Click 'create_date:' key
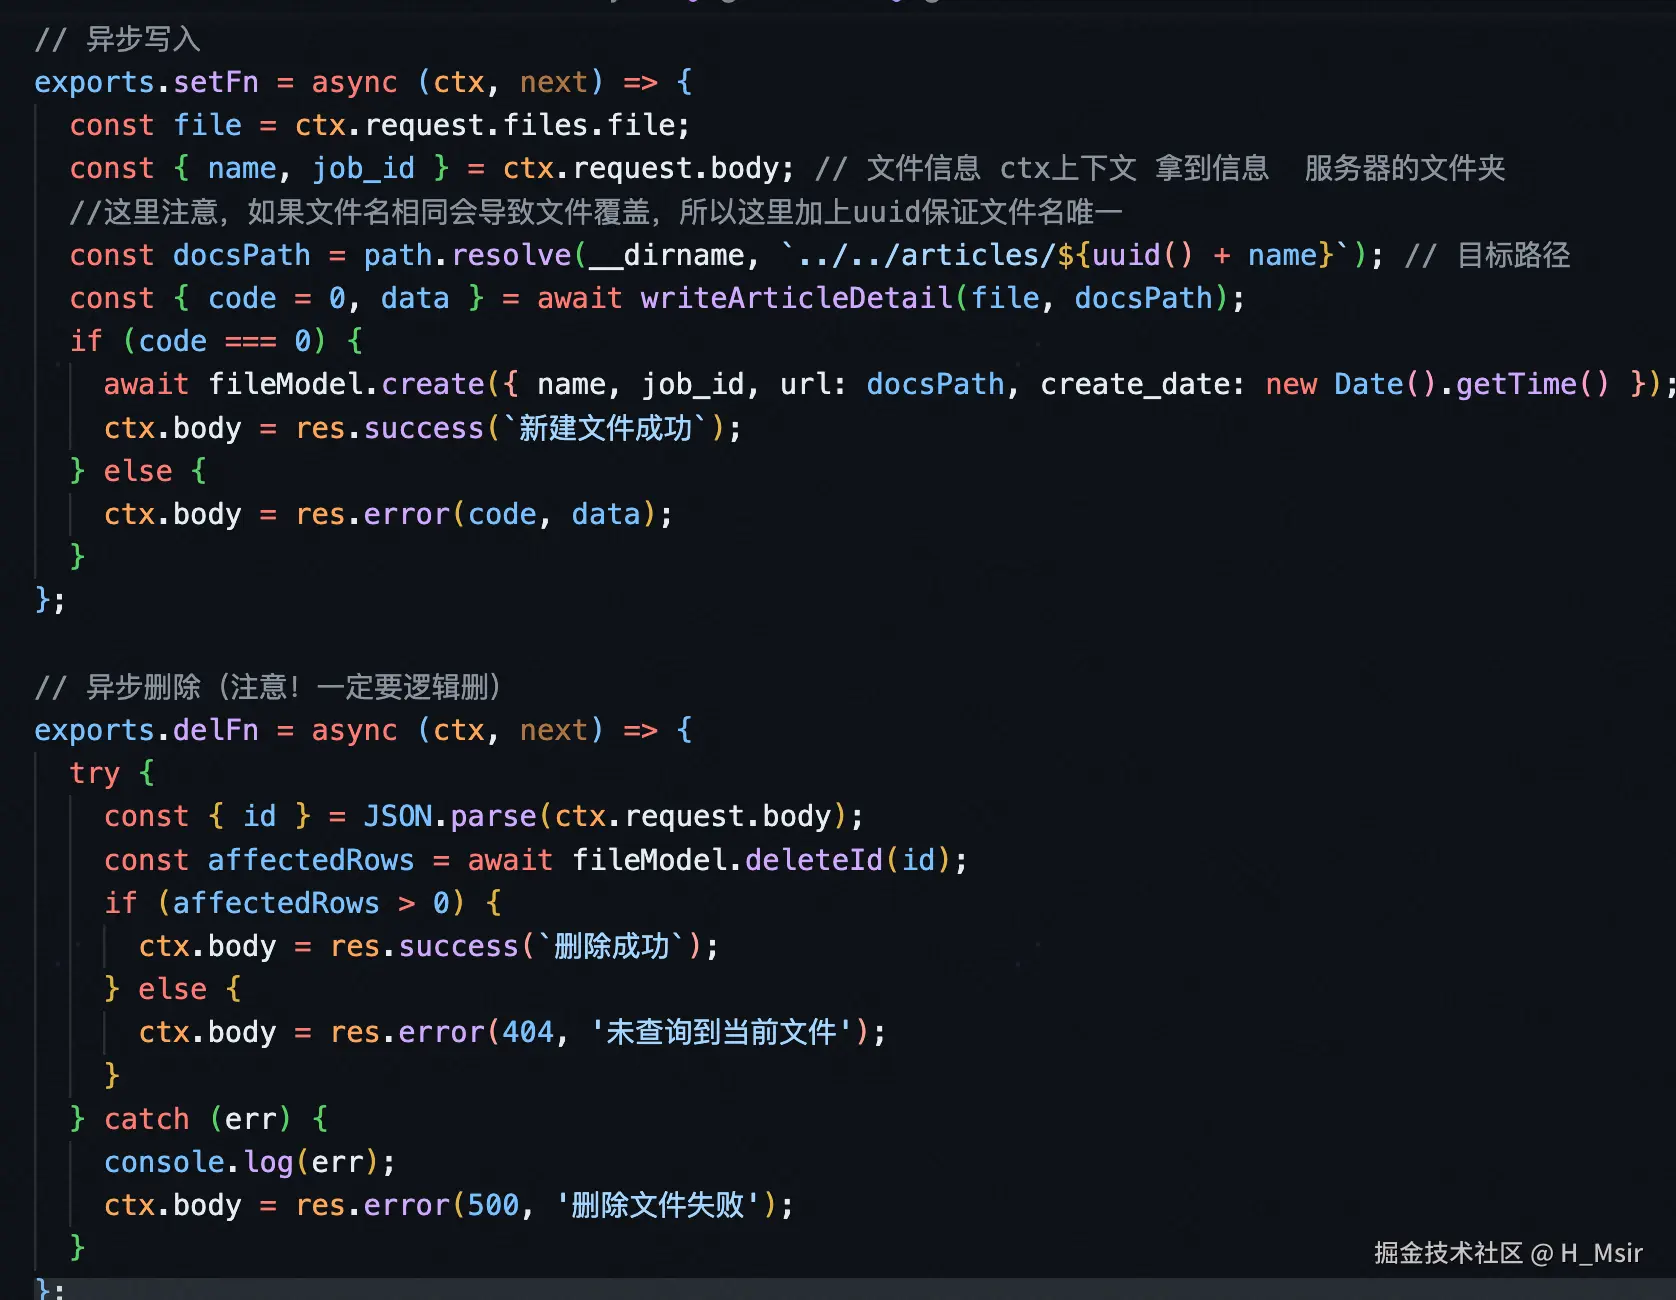1676x1300 pixels. (1143, 384)
